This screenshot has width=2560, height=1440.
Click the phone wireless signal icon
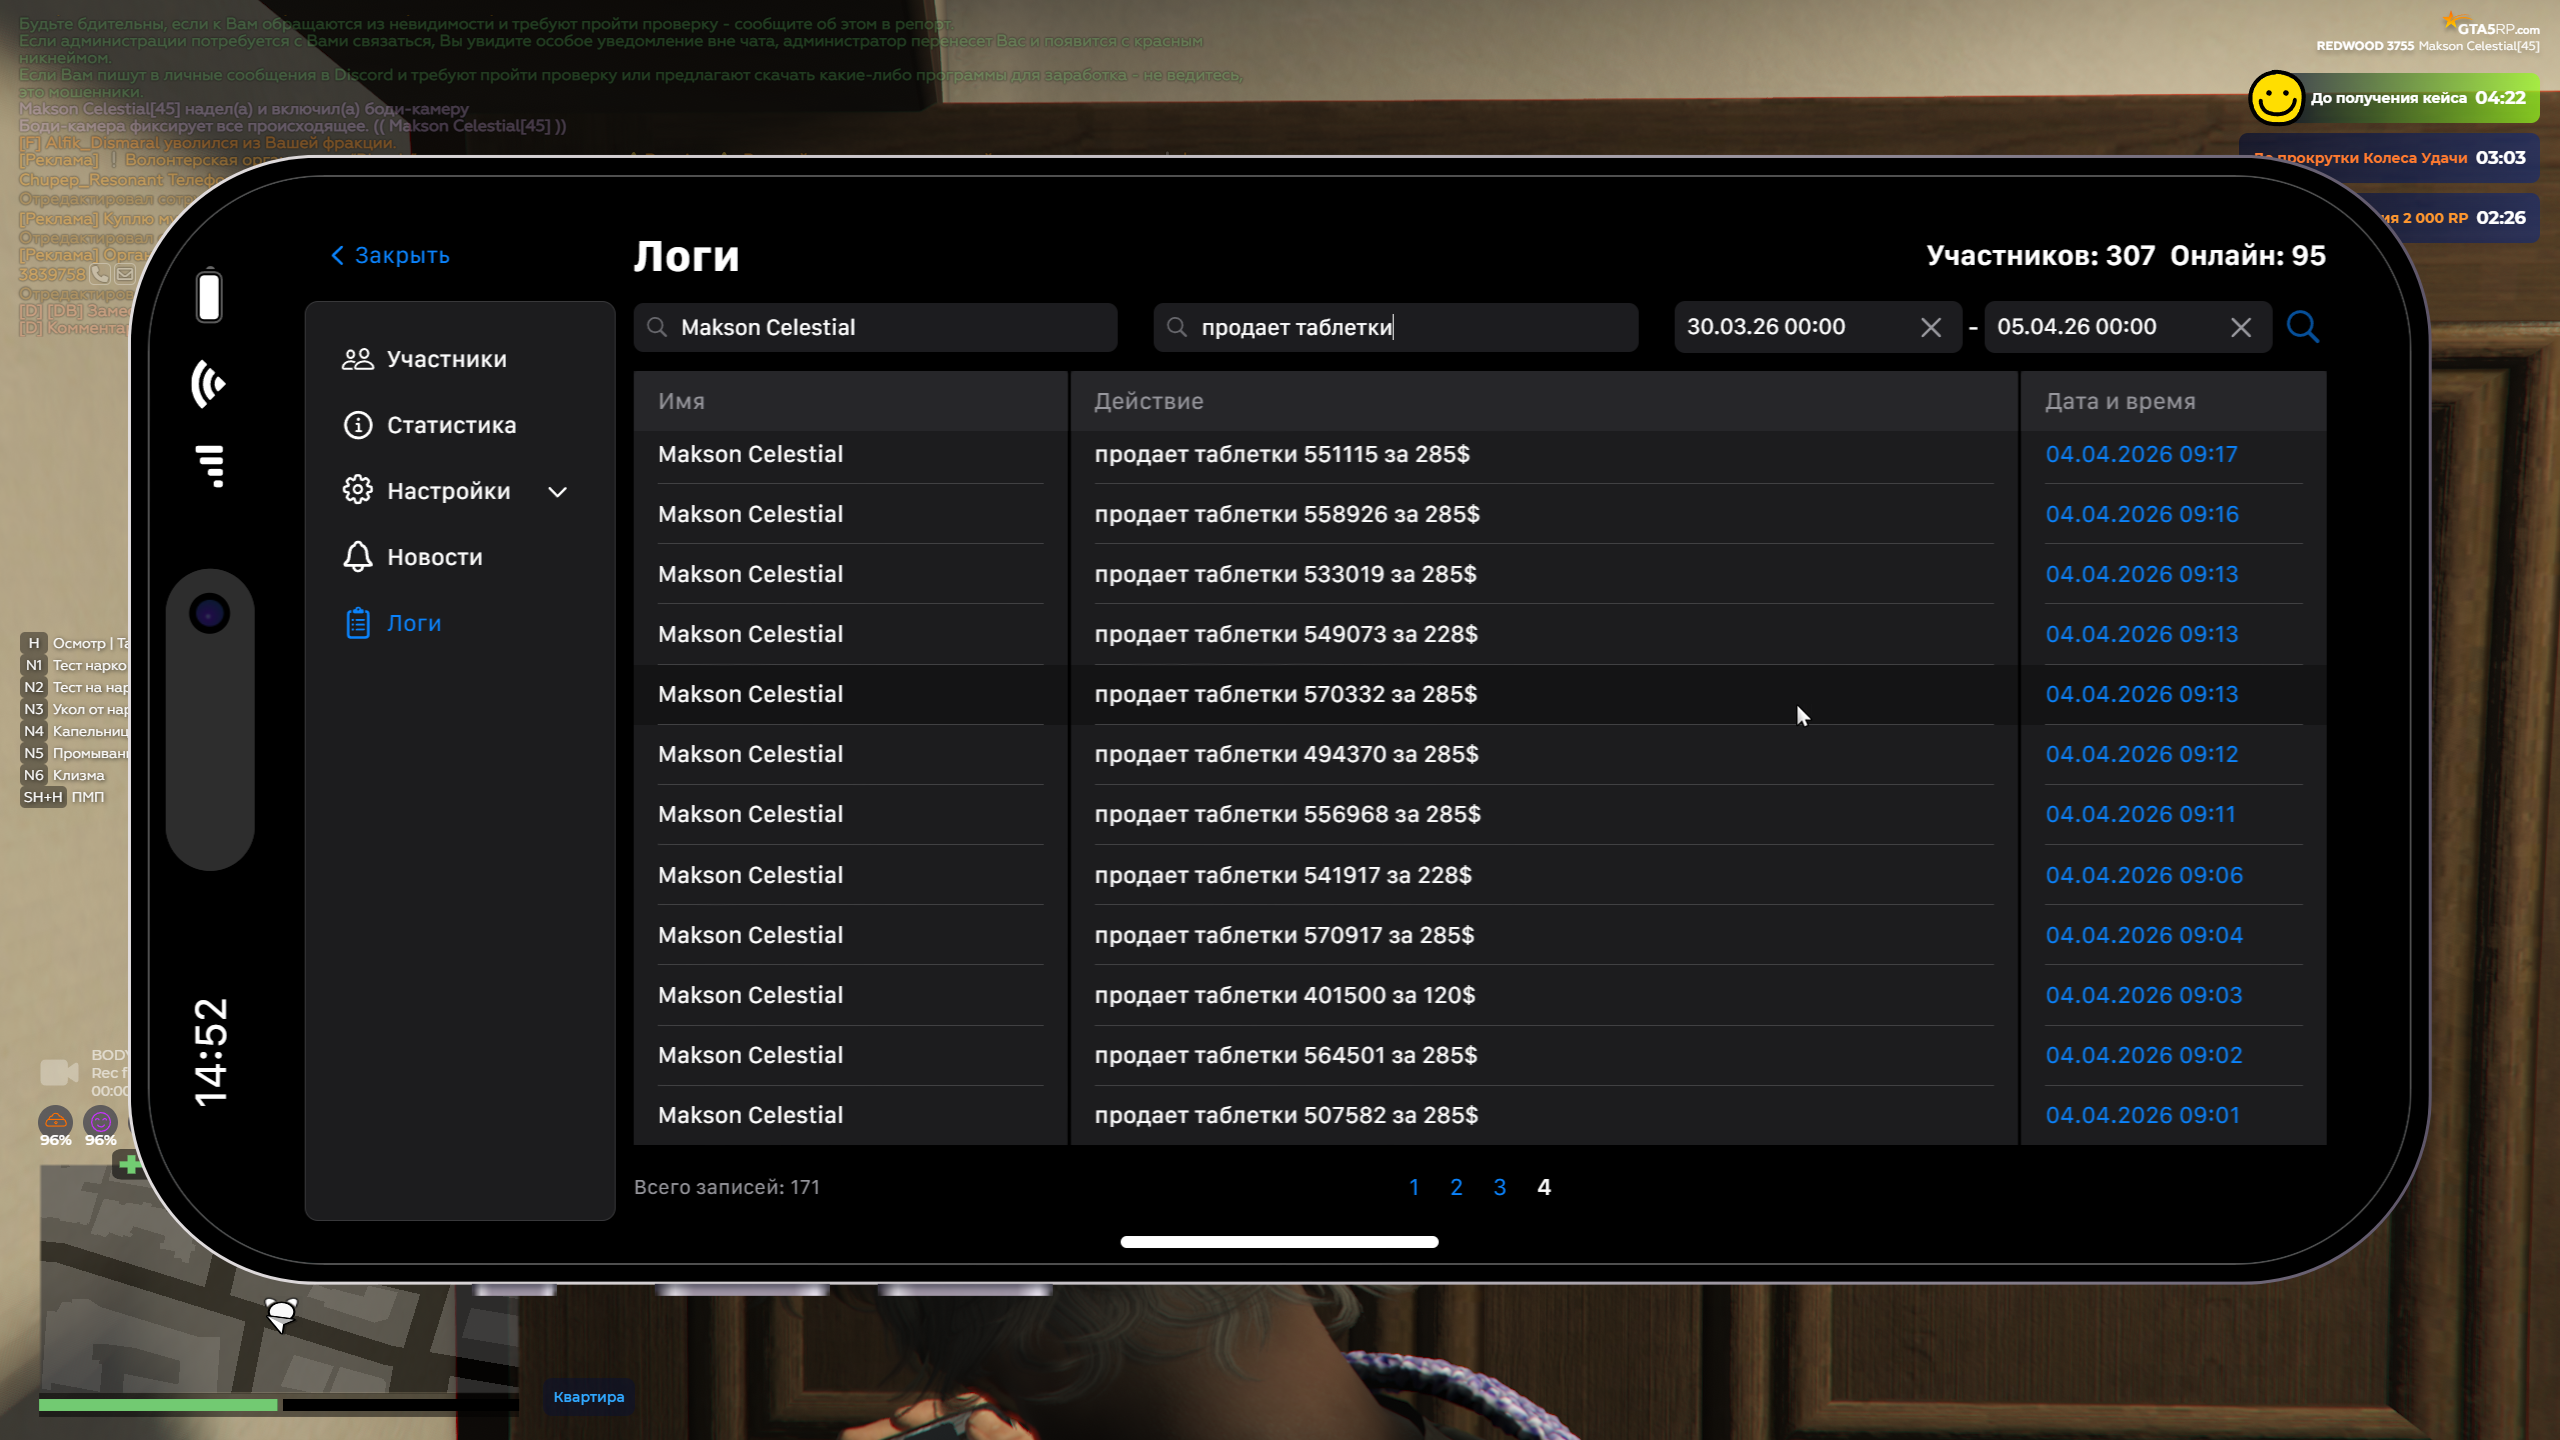click(x=208, y=384)
